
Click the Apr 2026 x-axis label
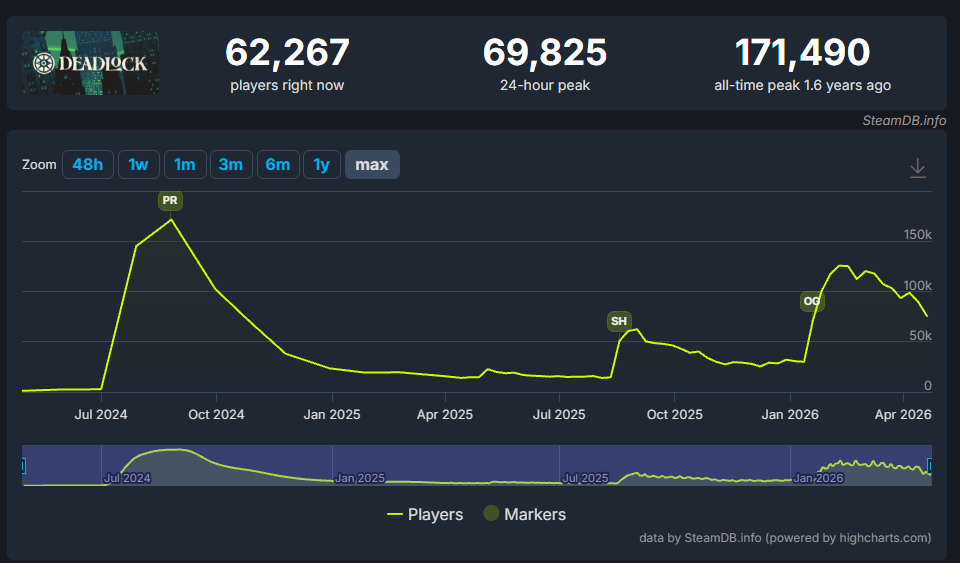click(x=903, y=414)
